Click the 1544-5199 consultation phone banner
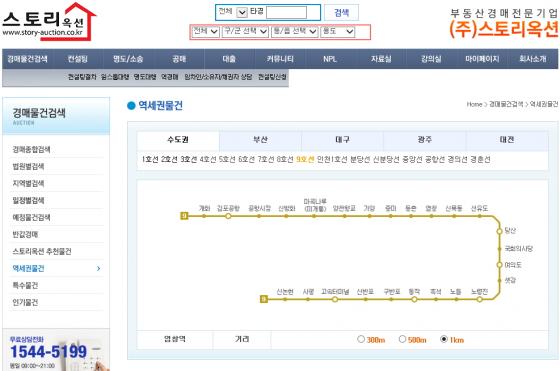 click(x=56, y=350)
